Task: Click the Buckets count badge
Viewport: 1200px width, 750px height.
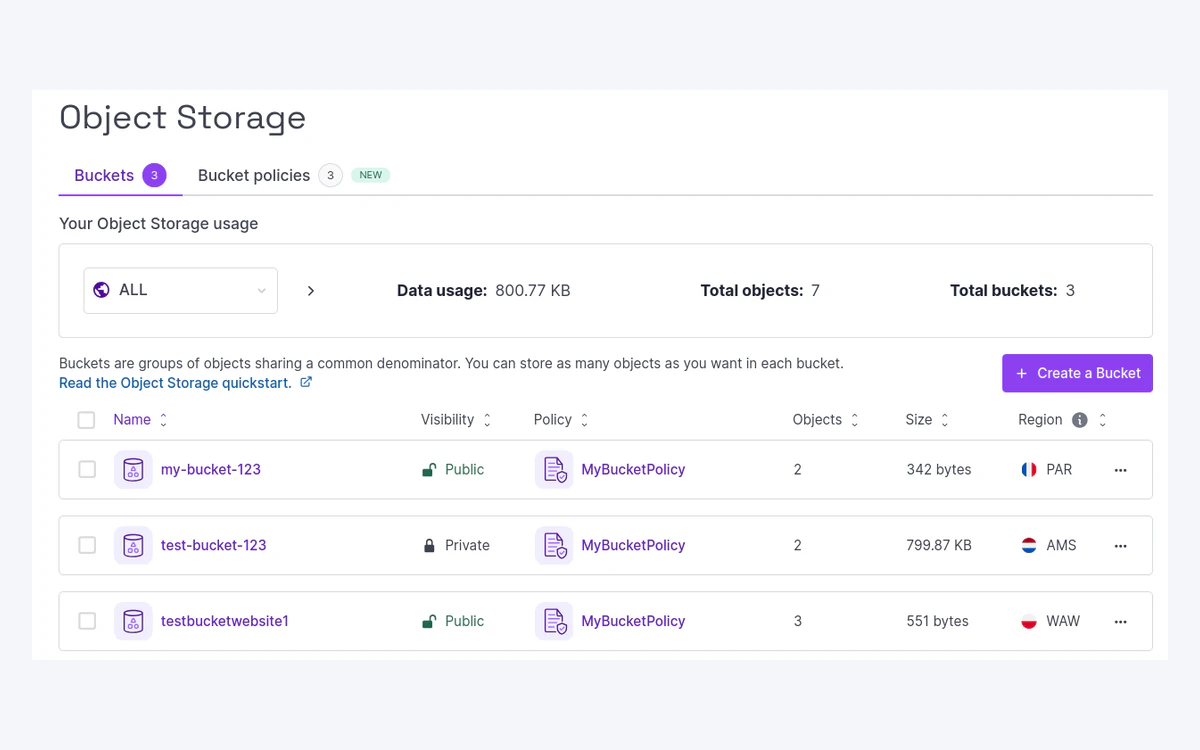Action: 154,175
